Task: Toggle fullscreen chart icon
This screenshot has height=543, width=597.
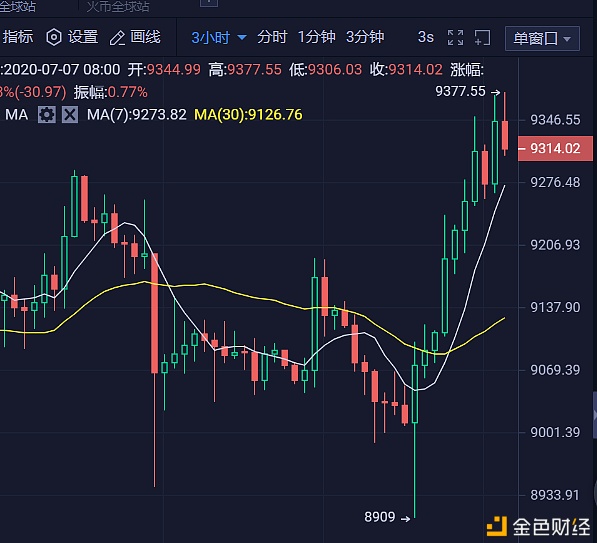Action: tap(455, 38)
